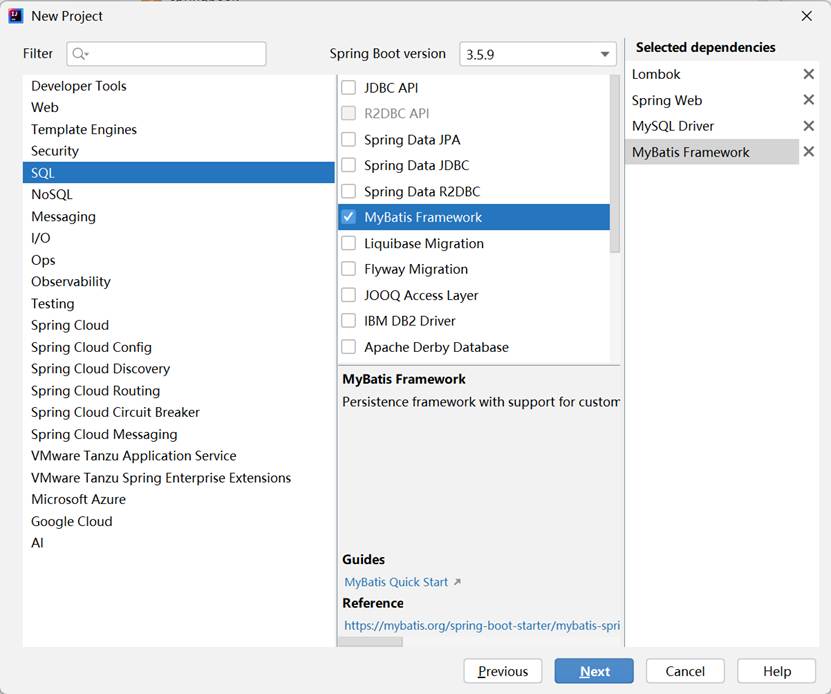Select the Spring Cloud Routing category
The height and width of the screenshot is (694, 831).
coord(179,391)
